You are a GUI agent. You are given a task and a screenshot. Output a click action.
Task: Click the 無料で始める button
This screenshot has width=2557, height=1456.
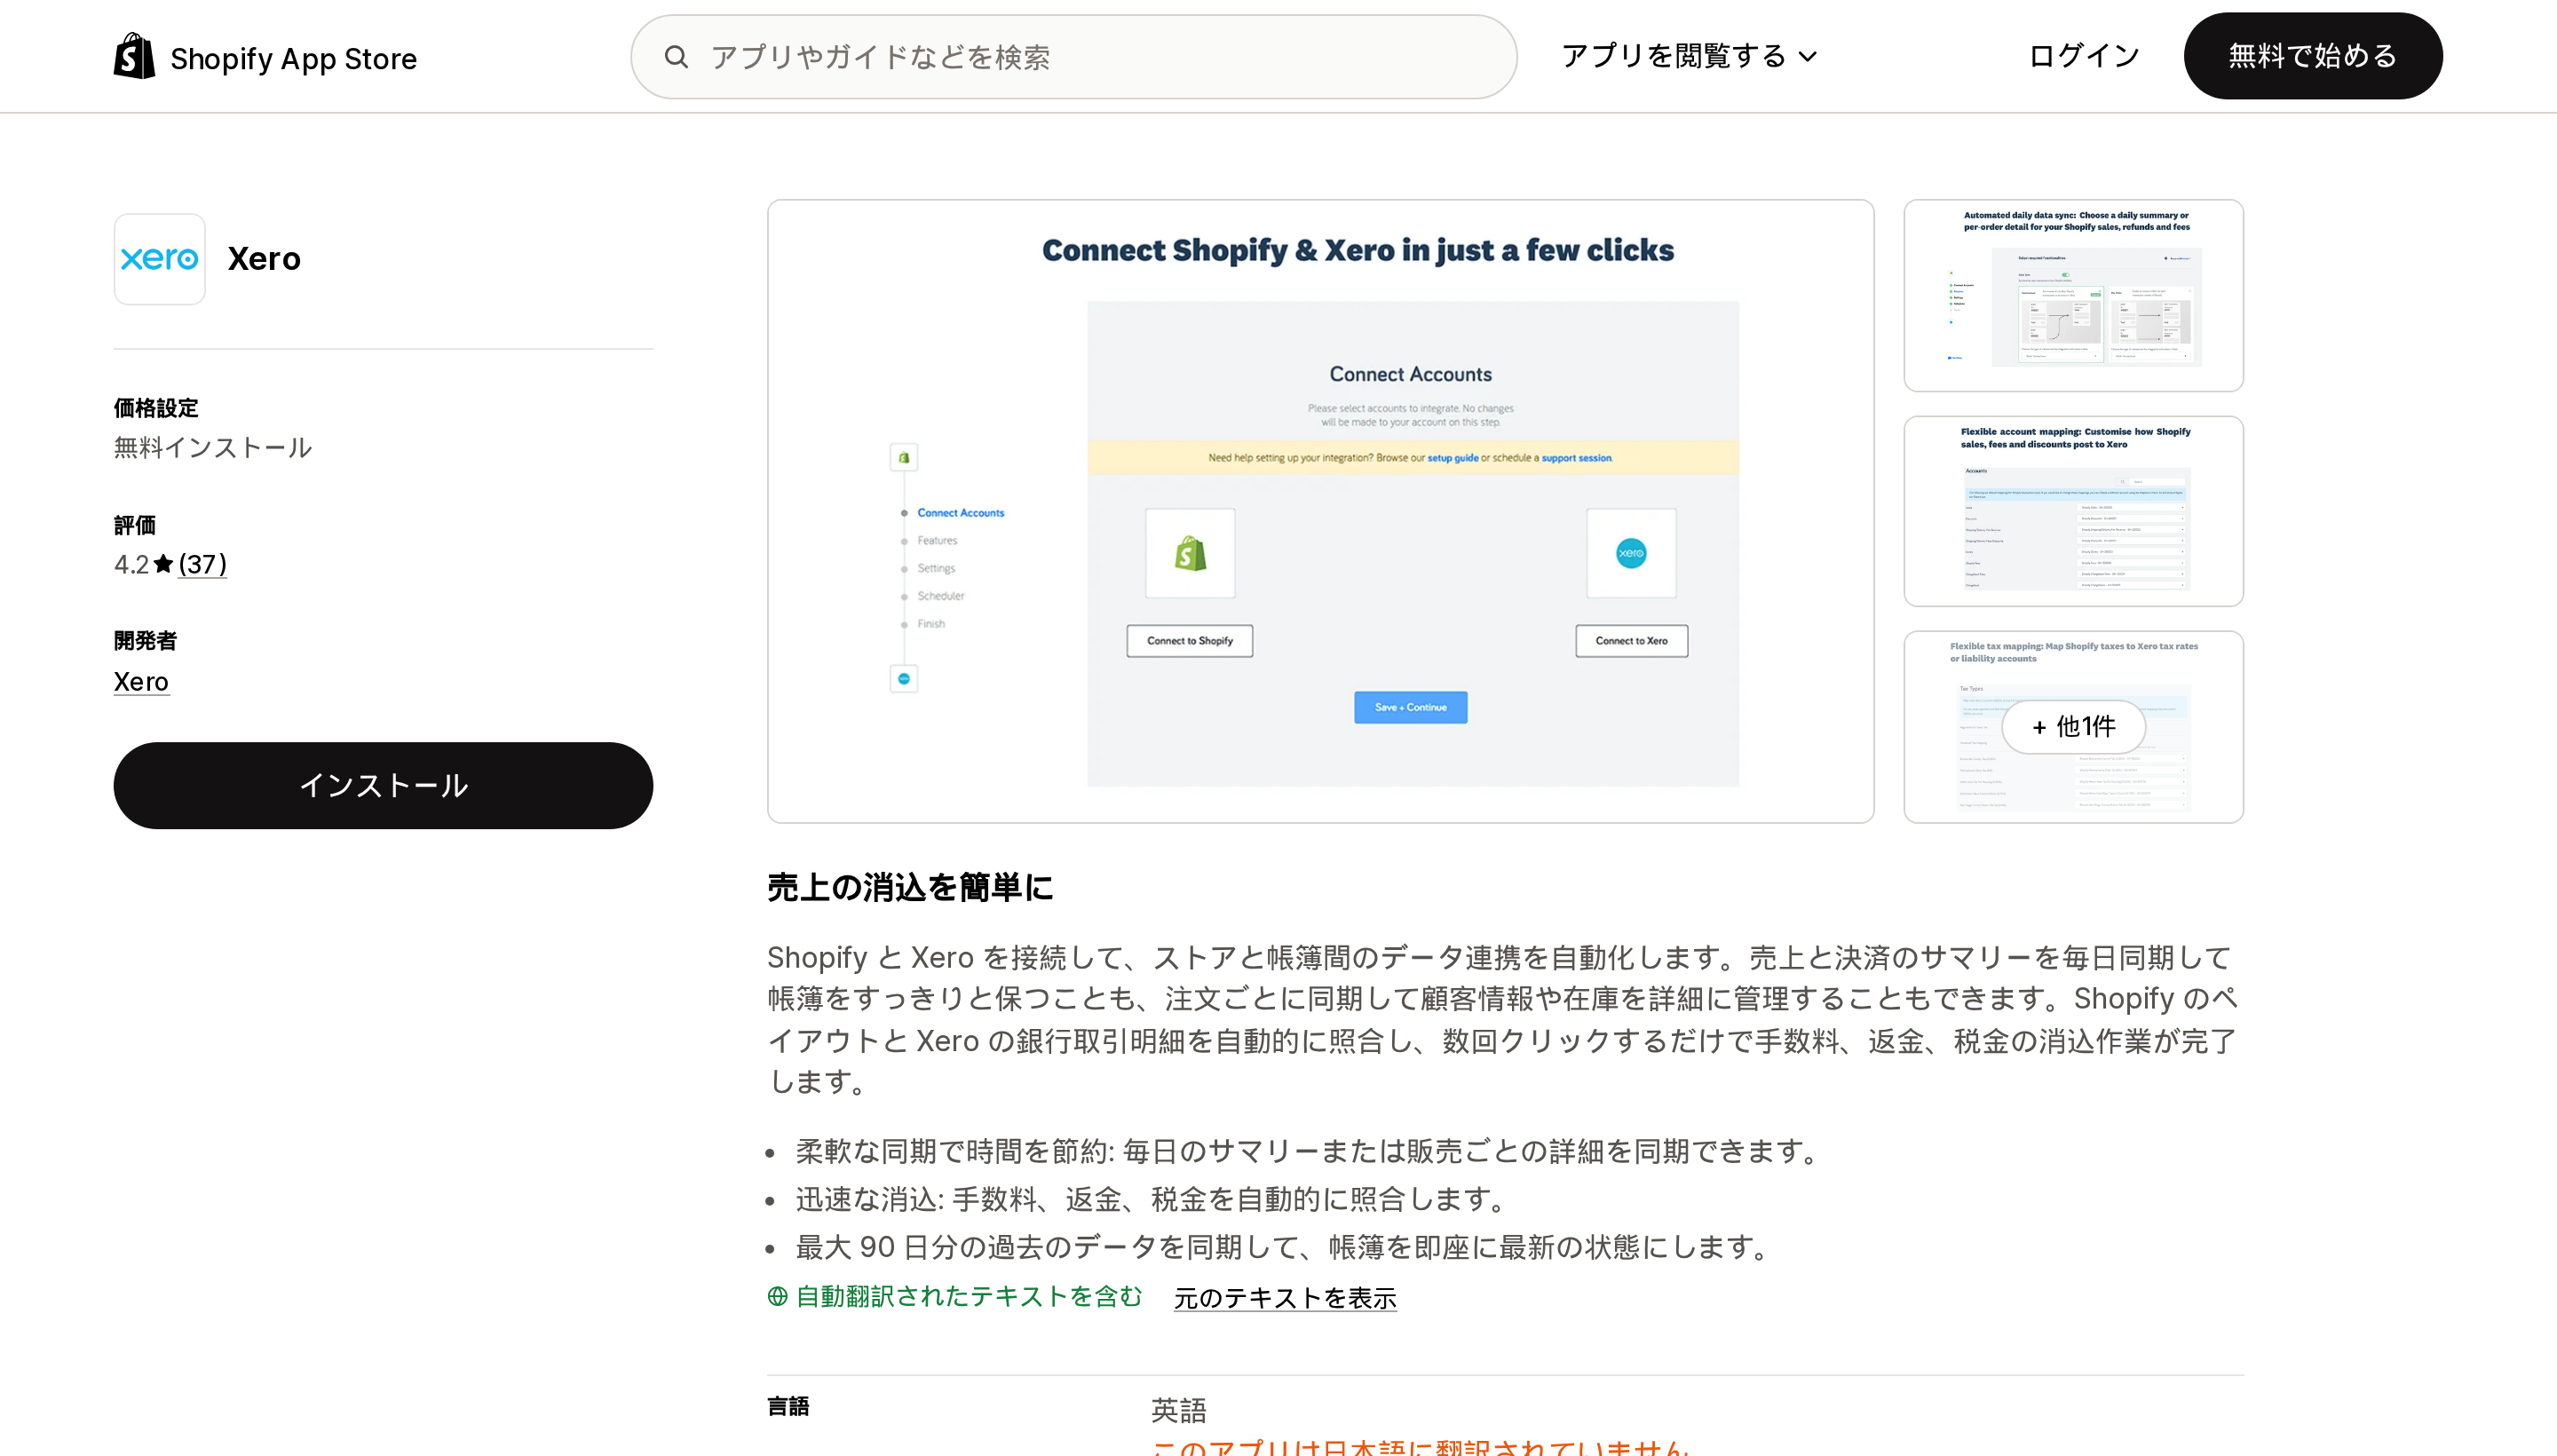coord(2312,56)
